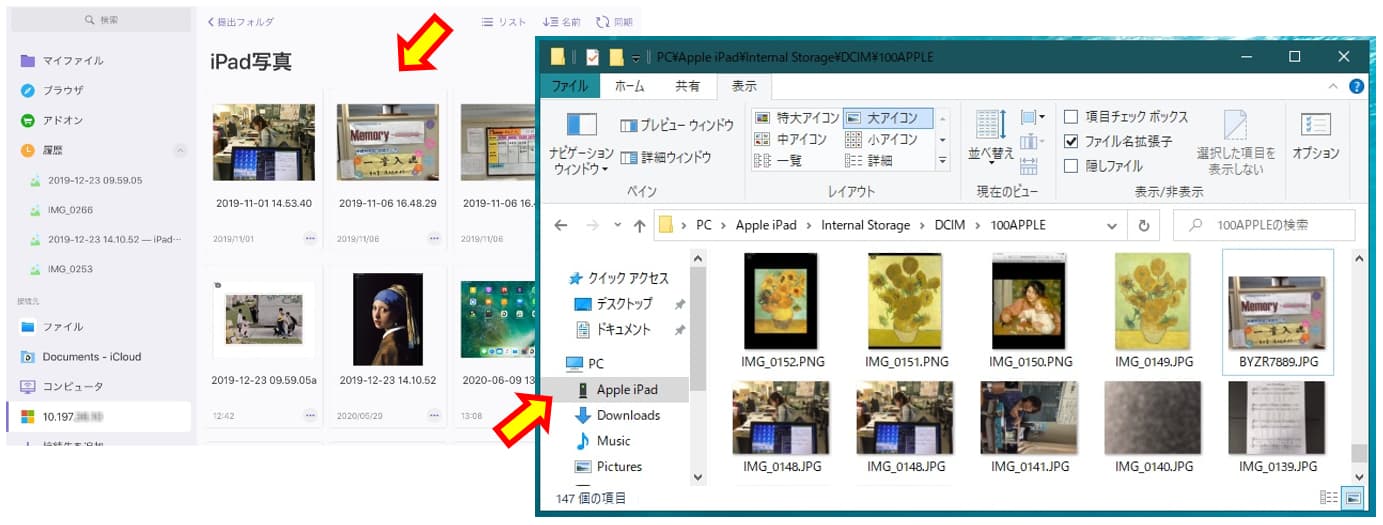Choose 特大アイコン layout

(796, 118)
